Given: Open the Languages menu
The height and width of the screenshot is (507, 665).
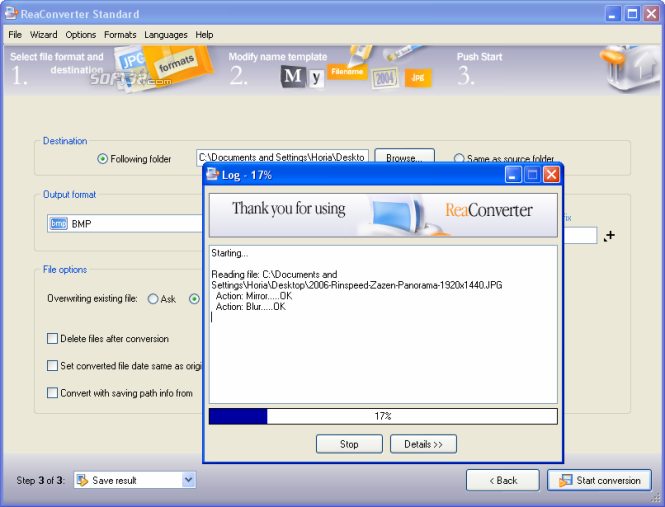Looking at the screenshot, I should pos(165,35).
